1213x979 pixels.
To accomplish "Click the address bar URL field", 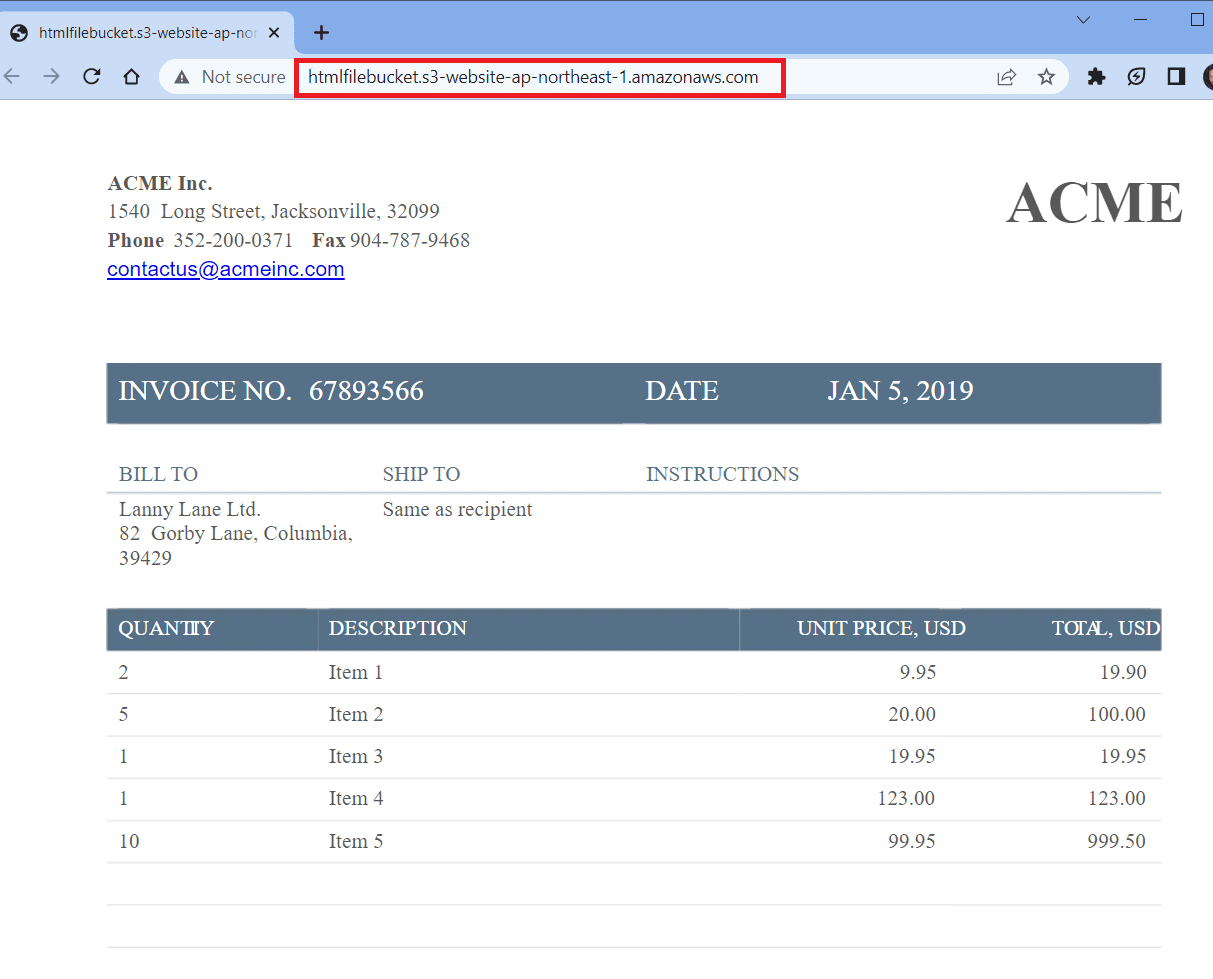I will (x=539, y=77).
